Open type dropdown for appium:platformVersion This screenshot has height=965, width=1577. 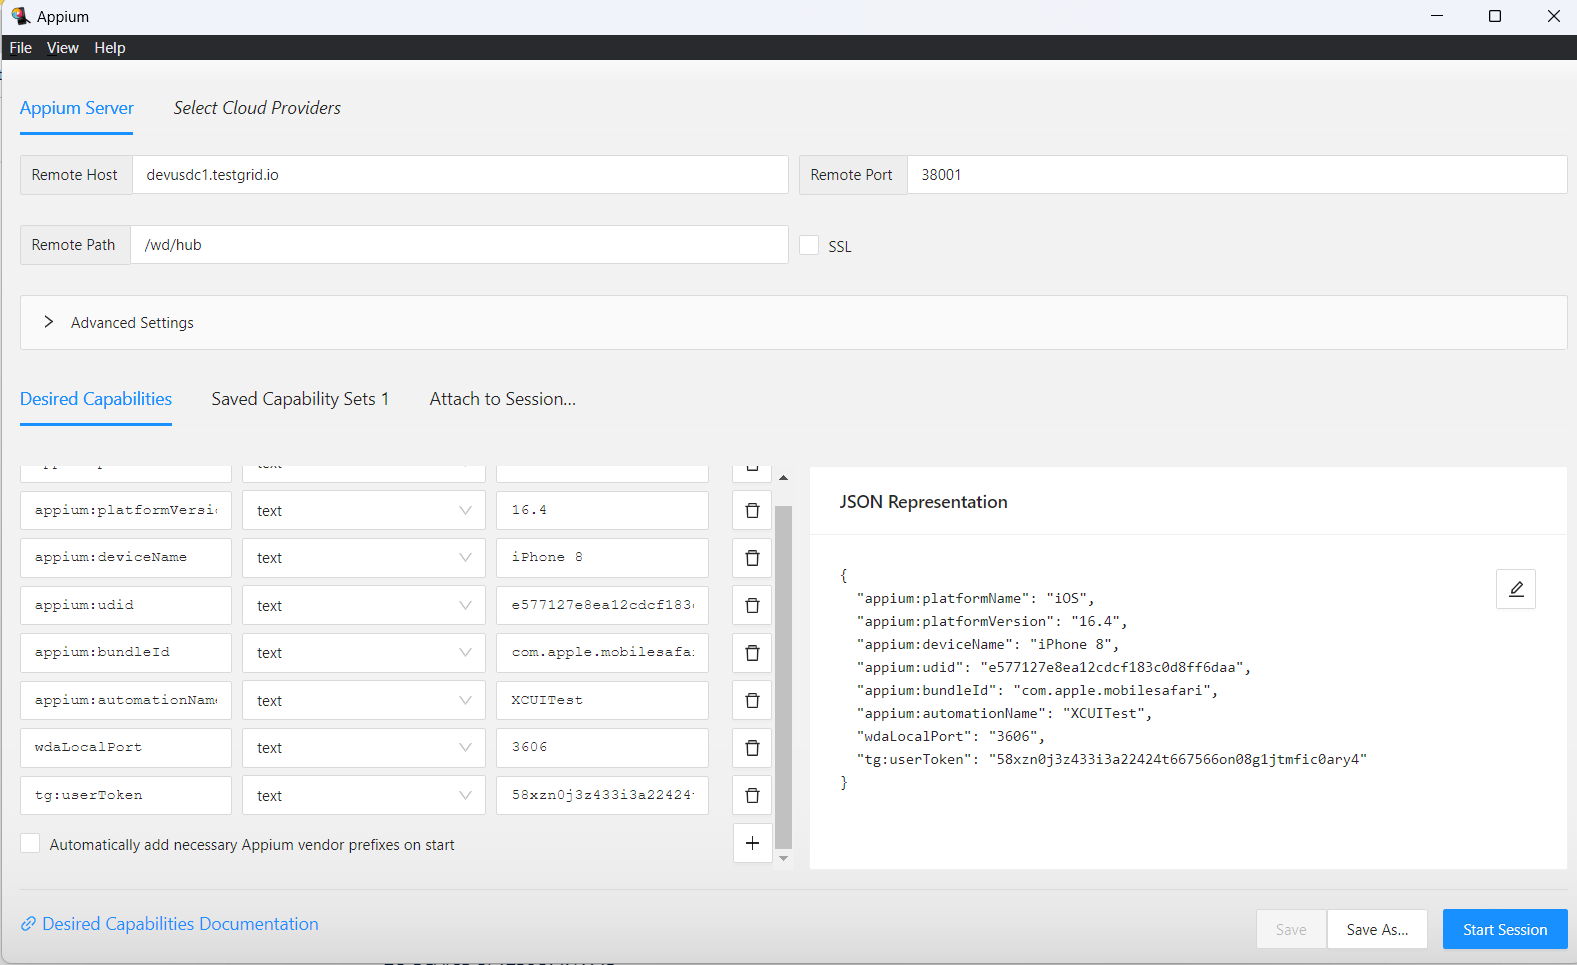point(364,510)
